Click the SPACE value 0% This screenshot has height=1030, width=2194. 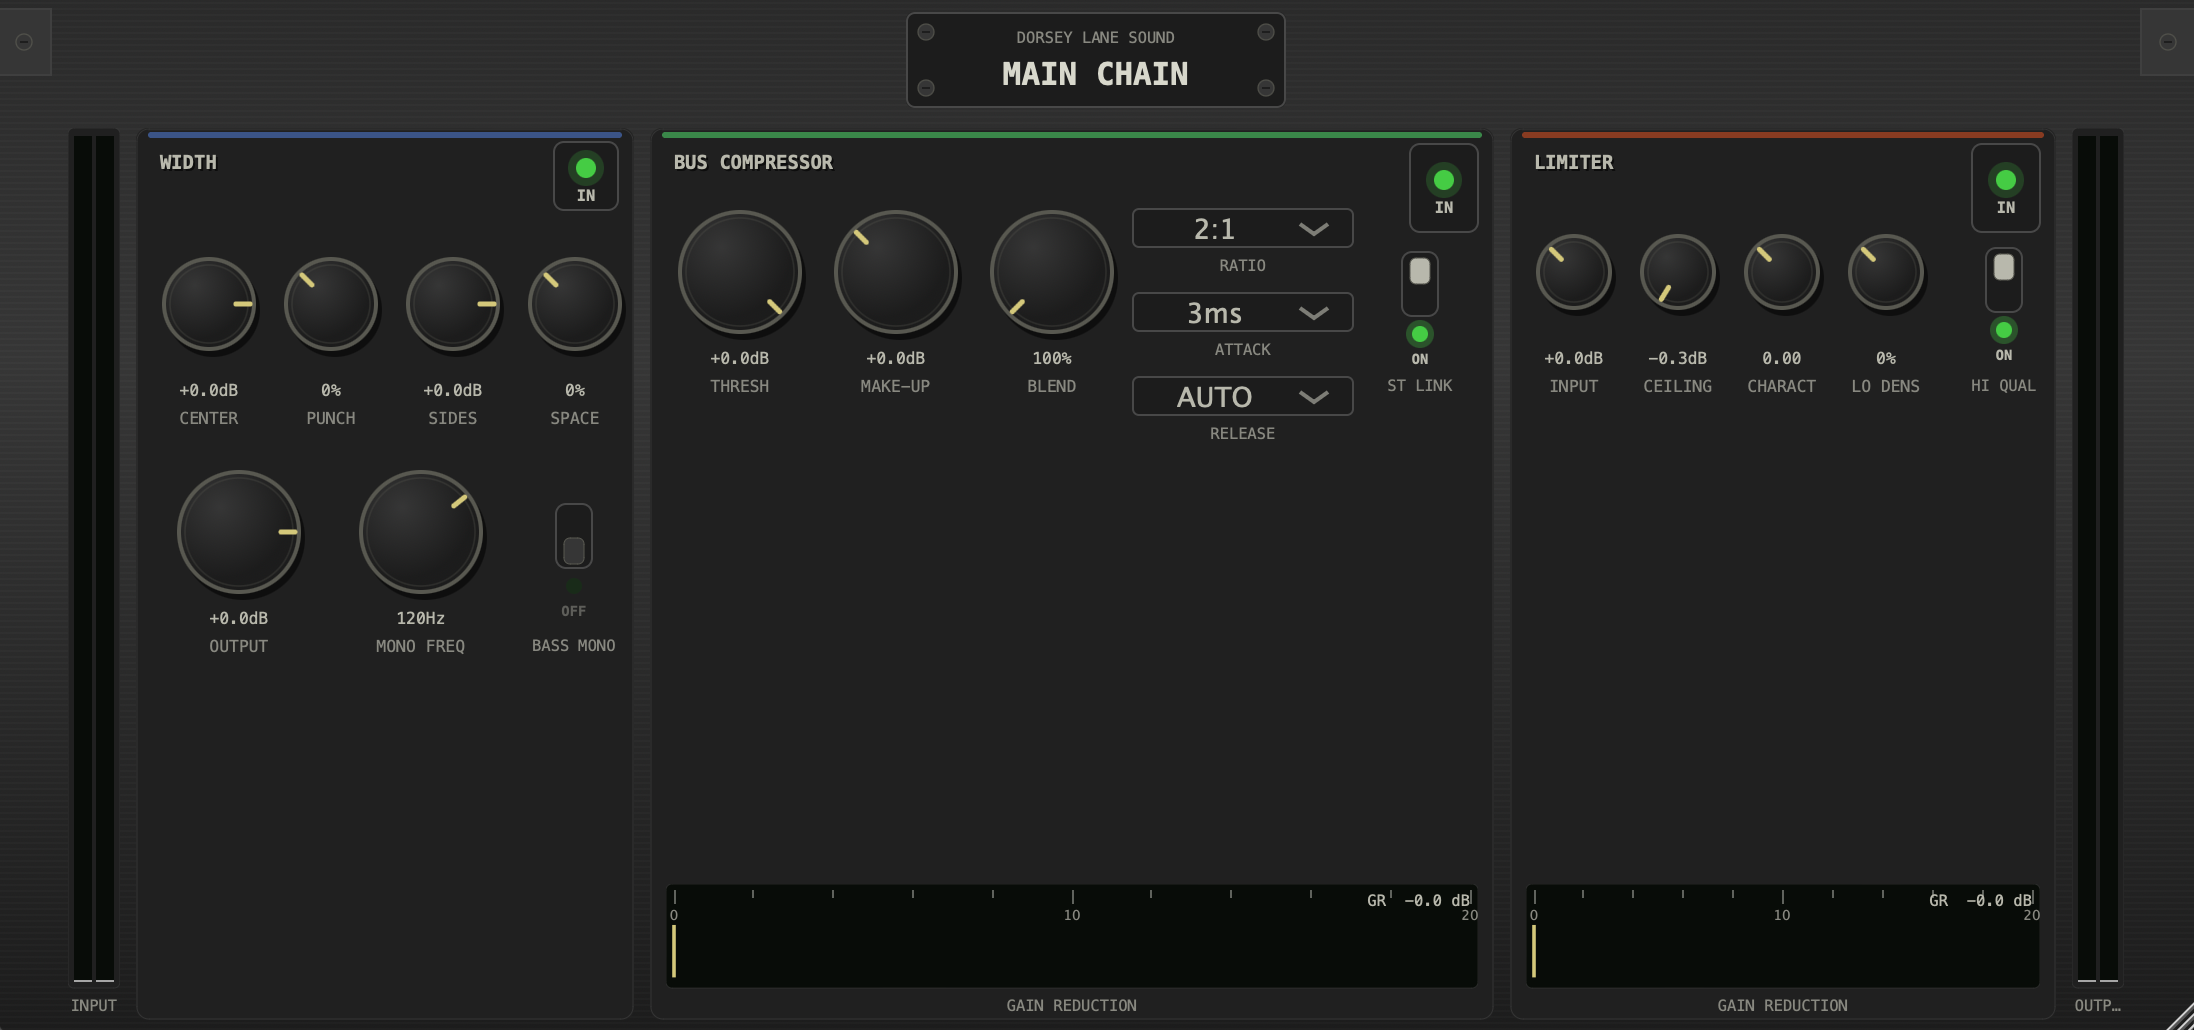[575, 390]
